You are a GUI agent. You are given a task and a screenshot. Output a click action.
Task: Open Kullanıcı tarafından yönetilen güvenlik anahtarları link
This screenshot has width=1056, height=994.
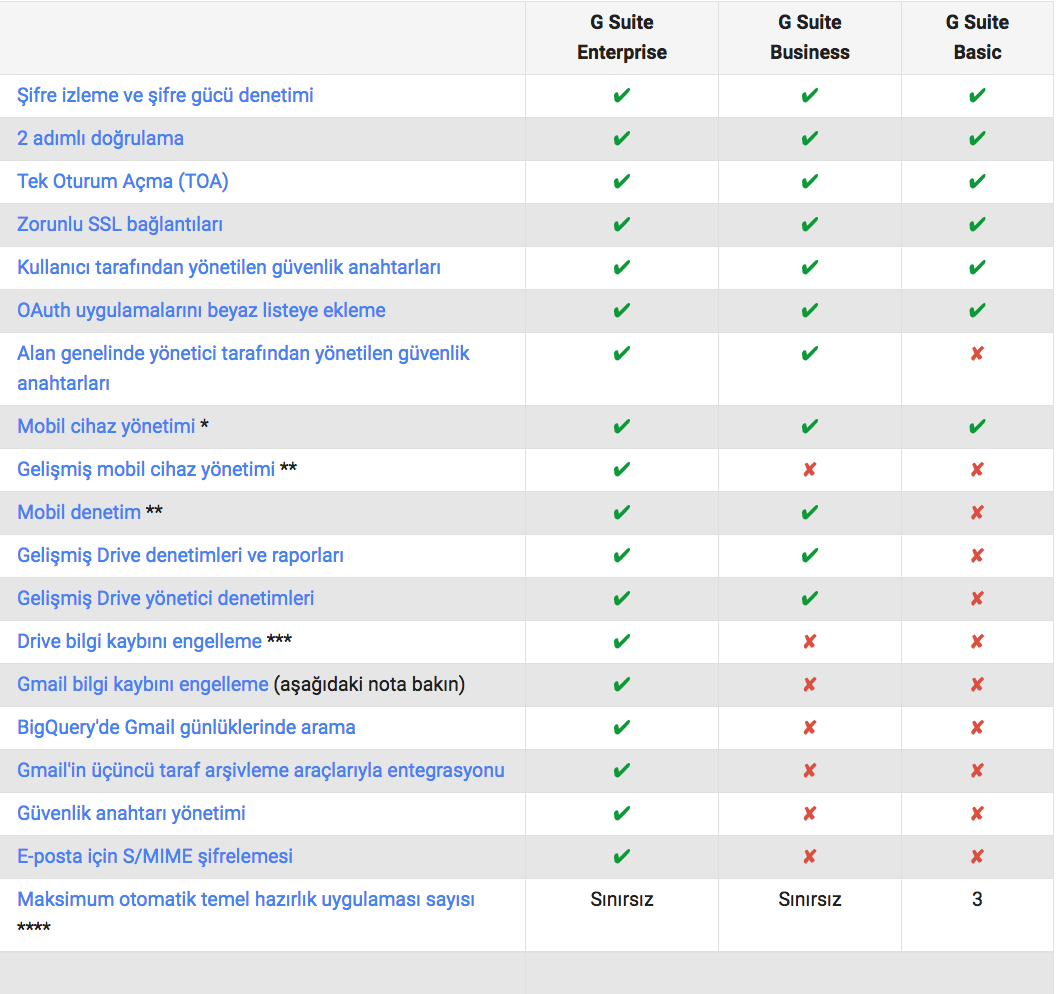click(x=229, y=268)
